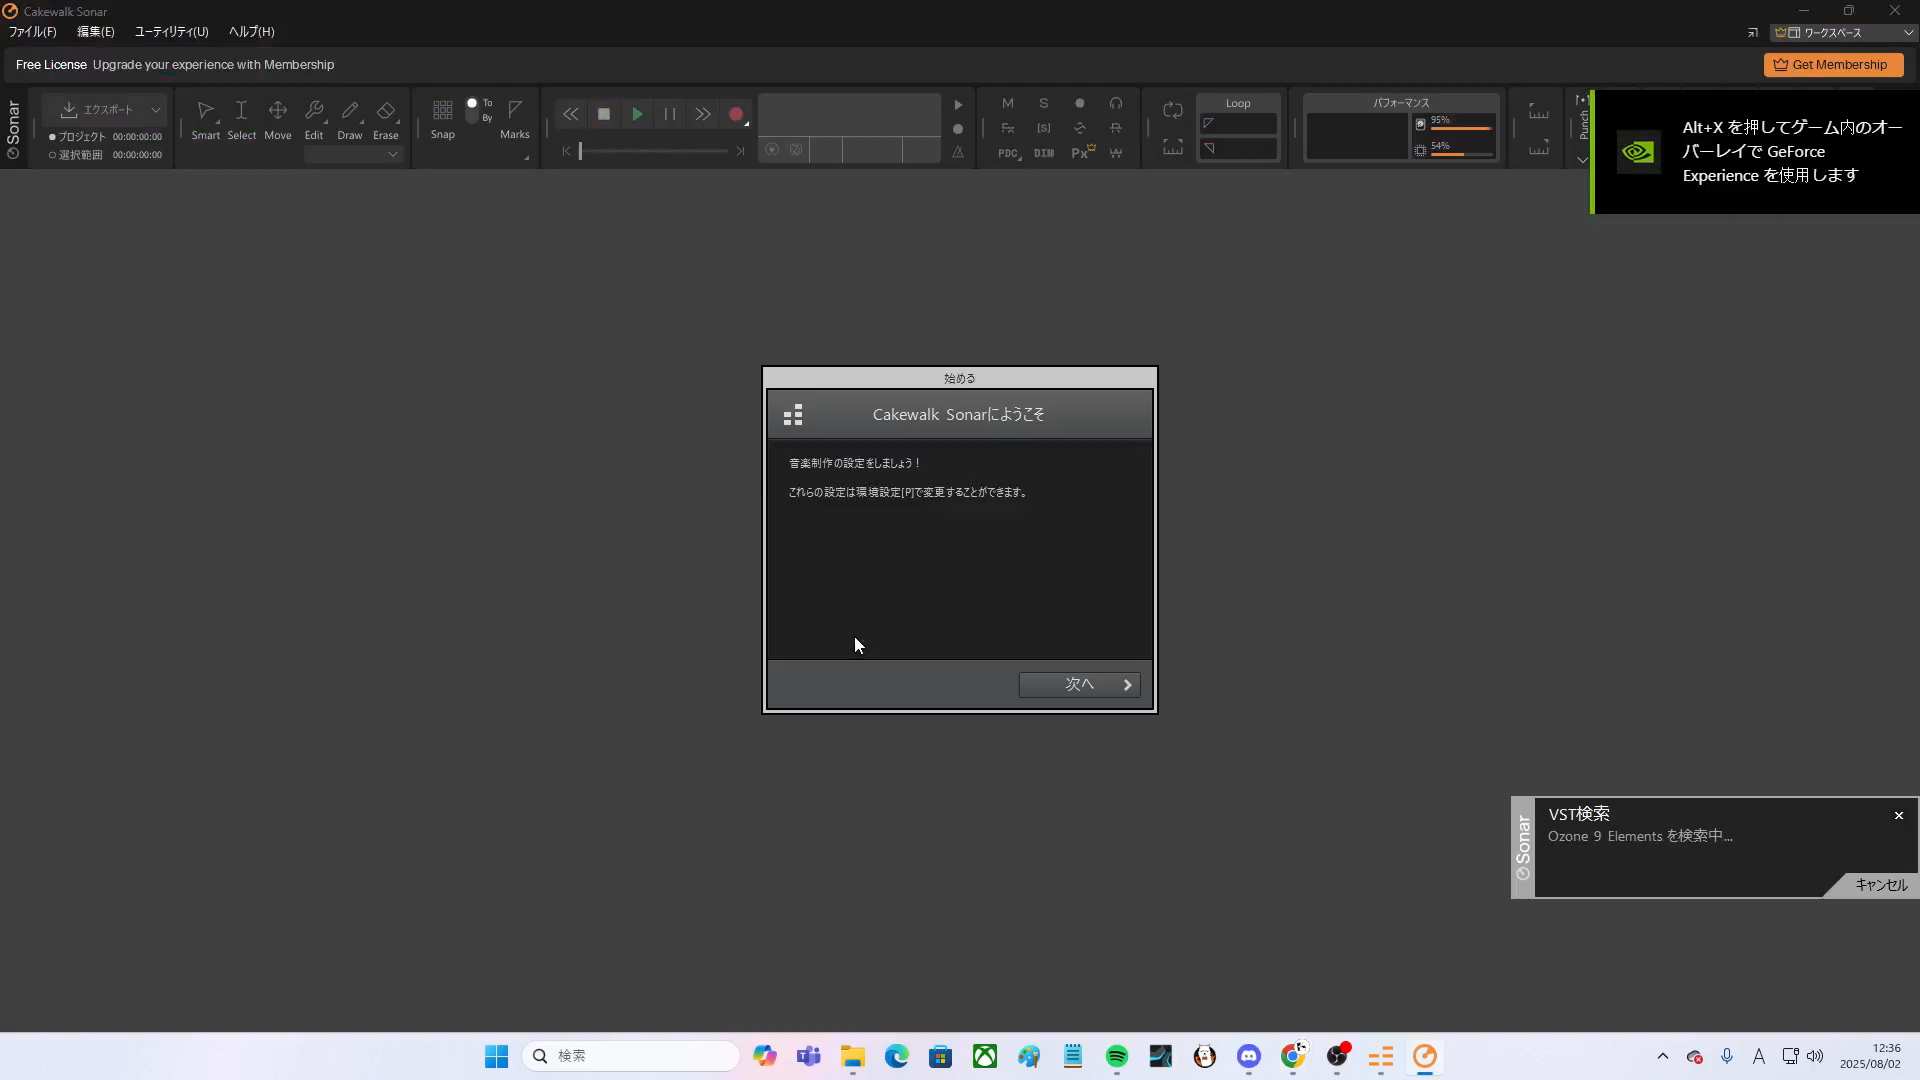Close the VST検索 notification
The image size is (1920, 1080).
pos(1899,816)
